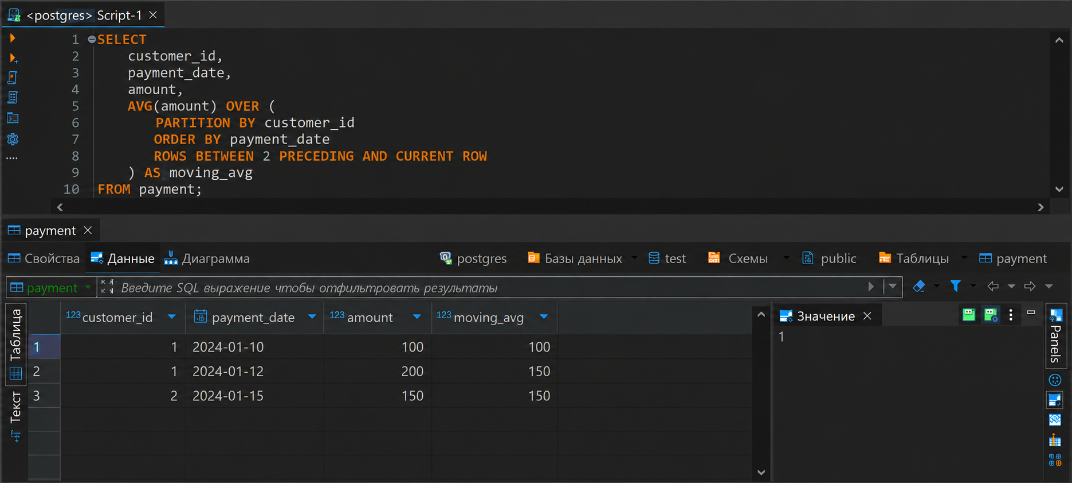Viewport: 1072px width, 483px height.
Task: Open dropdown arrow next to Таблицы
Action: (964, 259)
